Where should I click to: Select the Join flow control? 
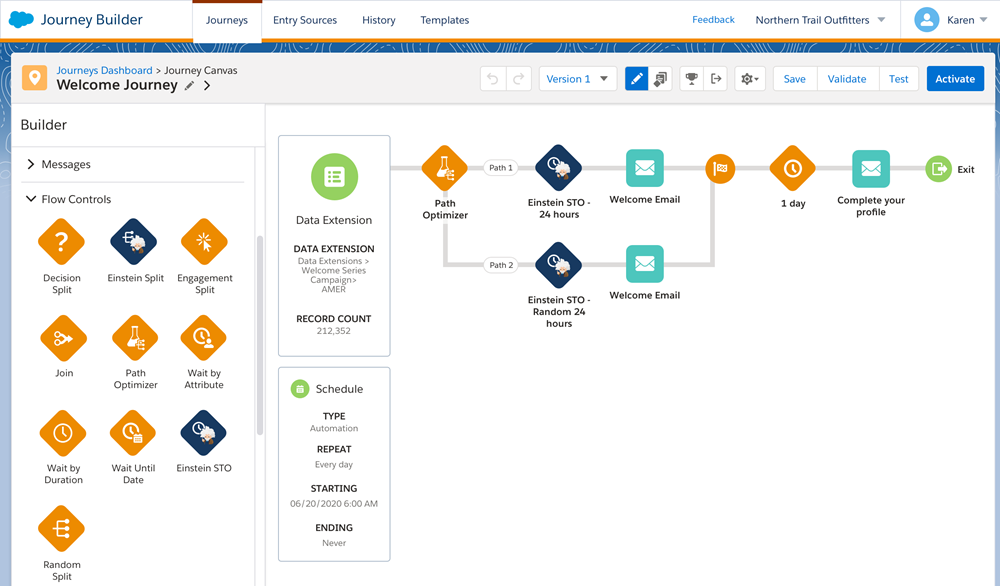tap(63, 338)
